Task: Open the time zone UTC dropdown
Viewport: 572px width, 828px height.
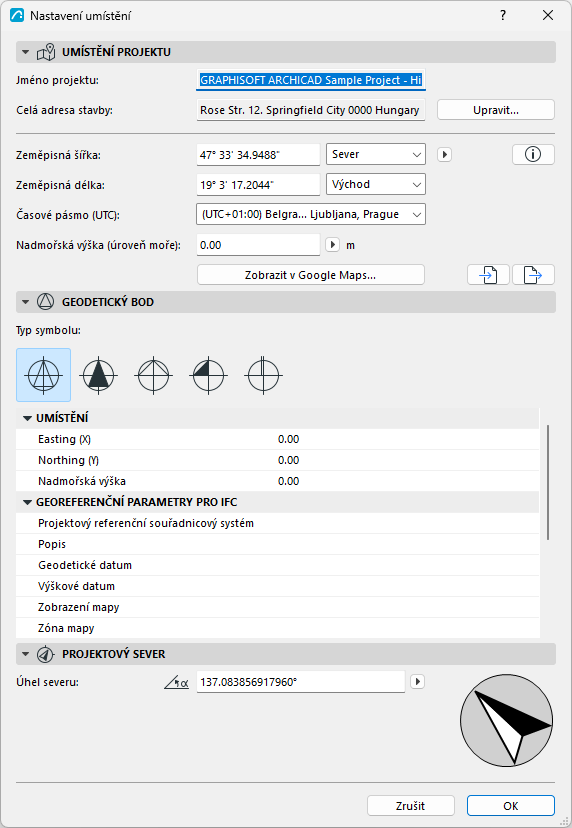Action: [311, 214]
